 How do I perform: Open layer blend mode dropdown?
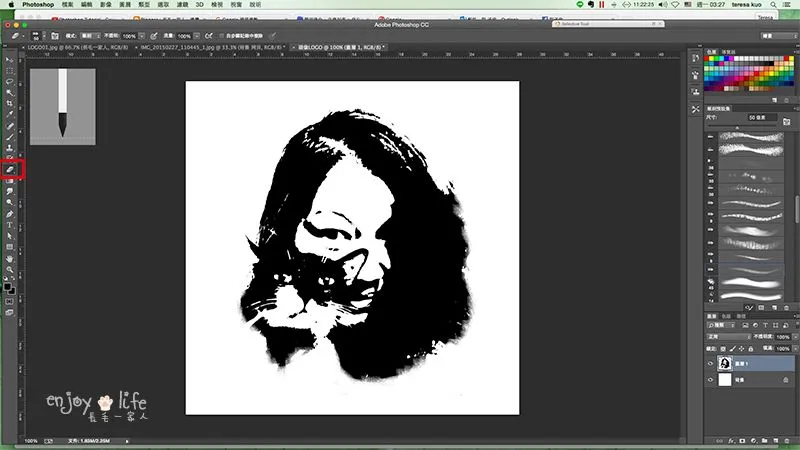[x=729, y=337]
